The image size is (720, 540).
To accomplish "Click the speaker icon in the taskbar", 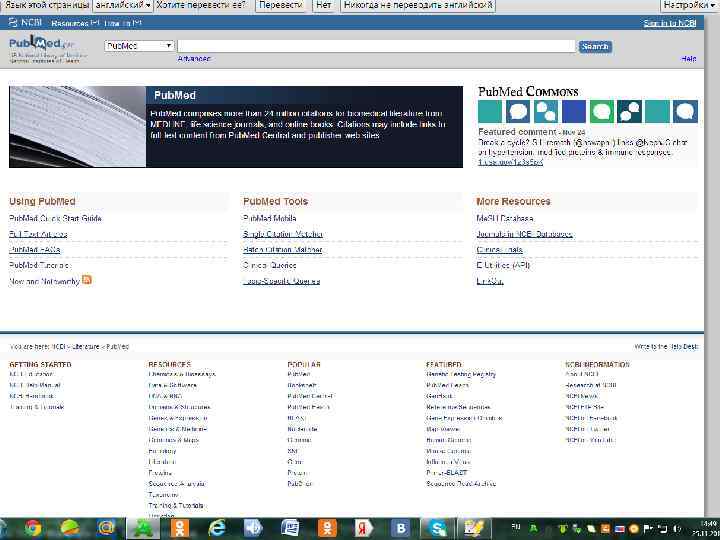I will pos(253,528).
